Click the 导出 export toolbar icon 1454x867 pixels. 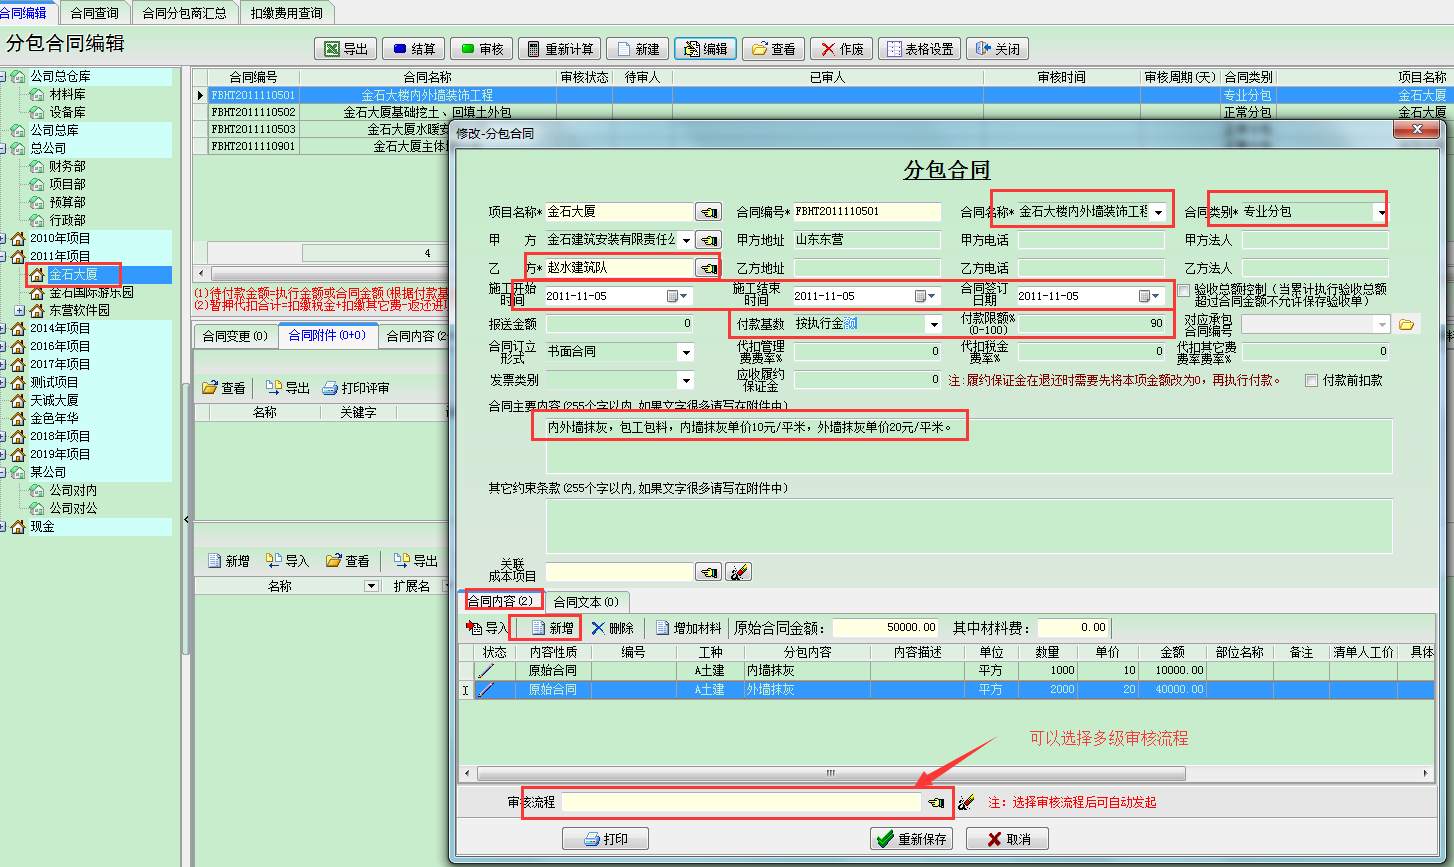331,49
